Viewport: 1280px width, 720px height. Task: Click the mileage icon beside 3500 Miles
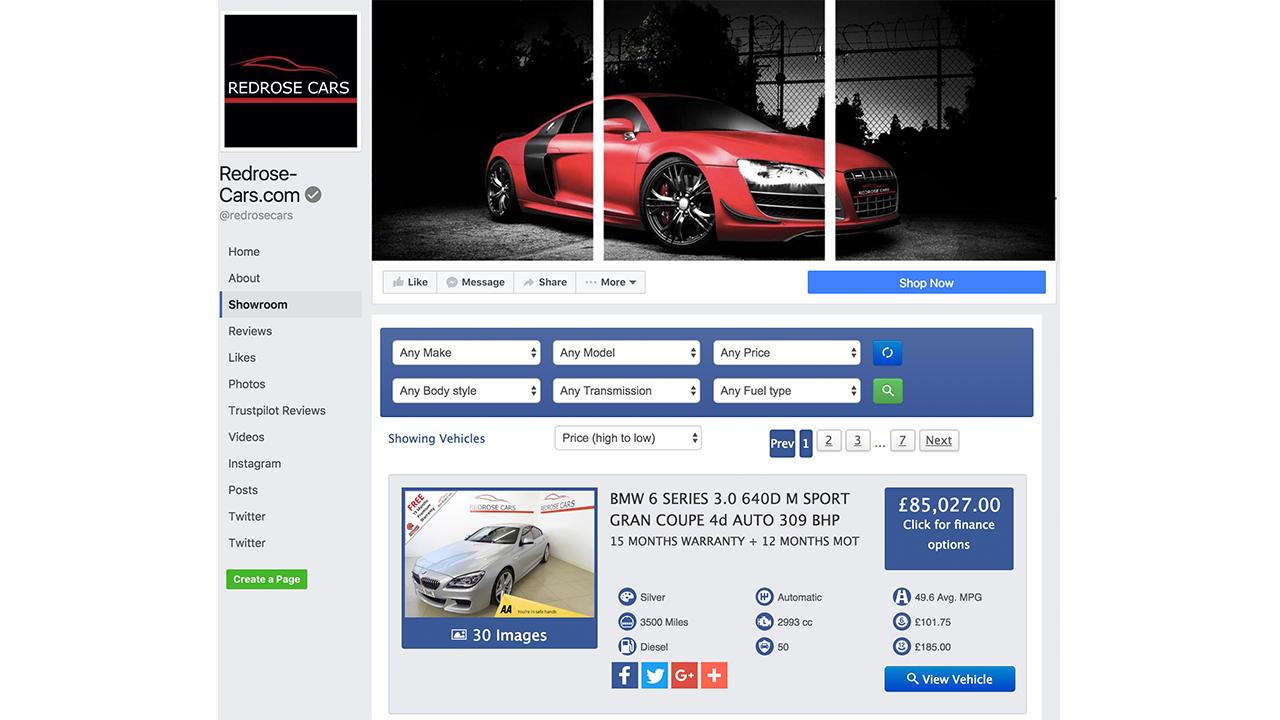click(627, 622)
